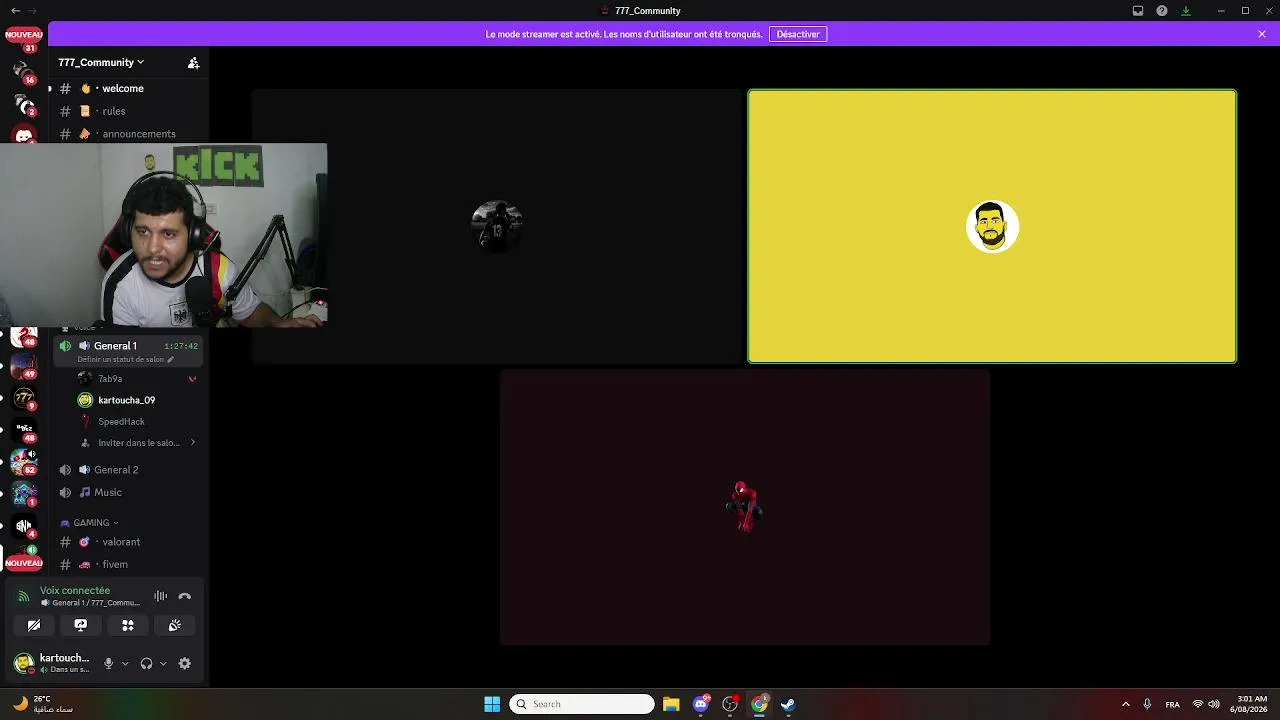1280x720 pixels.
Task: Open user settings gear
Action: [x=185, y=663]
